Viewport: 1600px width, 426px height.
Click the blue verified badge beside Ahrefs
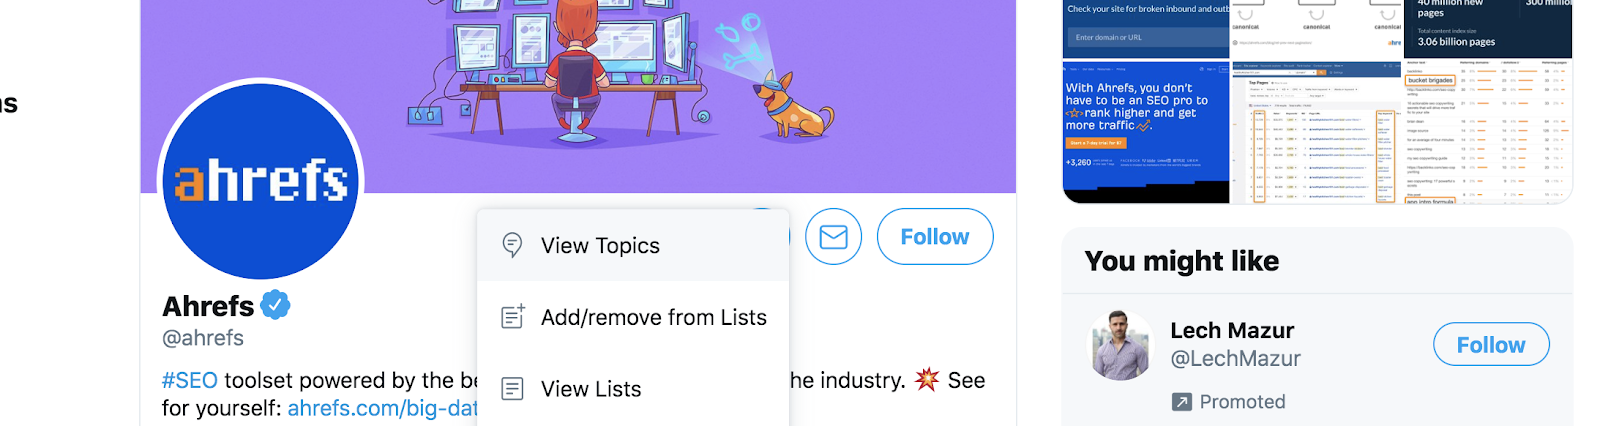coord(275,305)
